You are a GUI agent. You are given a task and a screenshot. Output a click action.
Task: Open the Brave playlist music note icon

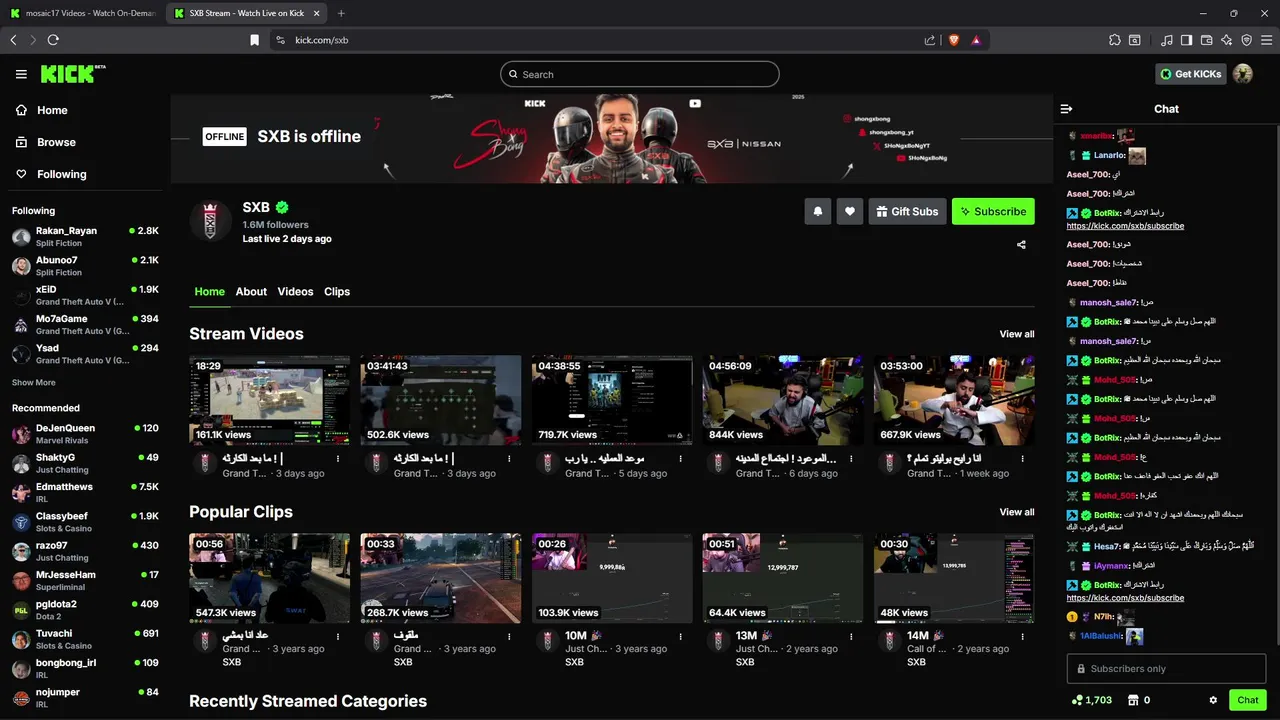pyautogui.click(x=1167, y=40)
